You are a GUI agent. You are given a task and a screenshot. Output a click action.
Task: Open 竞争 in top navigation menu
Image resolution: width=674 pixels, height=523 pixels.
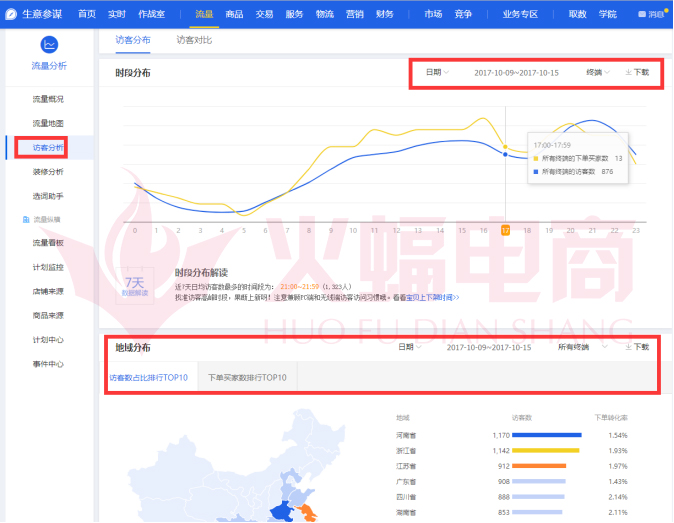pos(463,14)
